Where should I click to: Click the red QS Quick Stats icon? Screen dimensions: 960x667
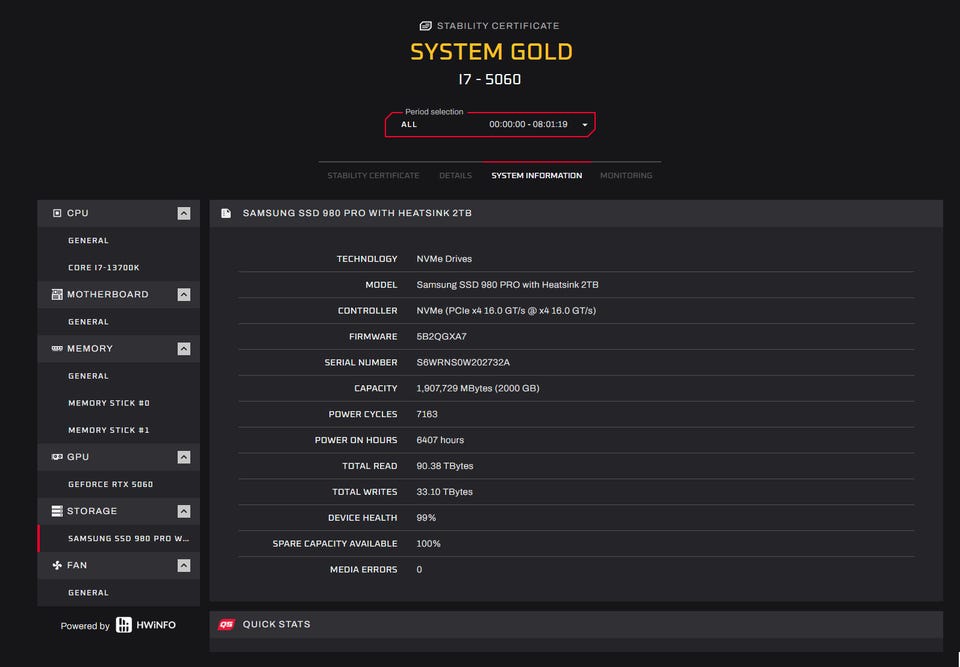click(x=227, y=624)
